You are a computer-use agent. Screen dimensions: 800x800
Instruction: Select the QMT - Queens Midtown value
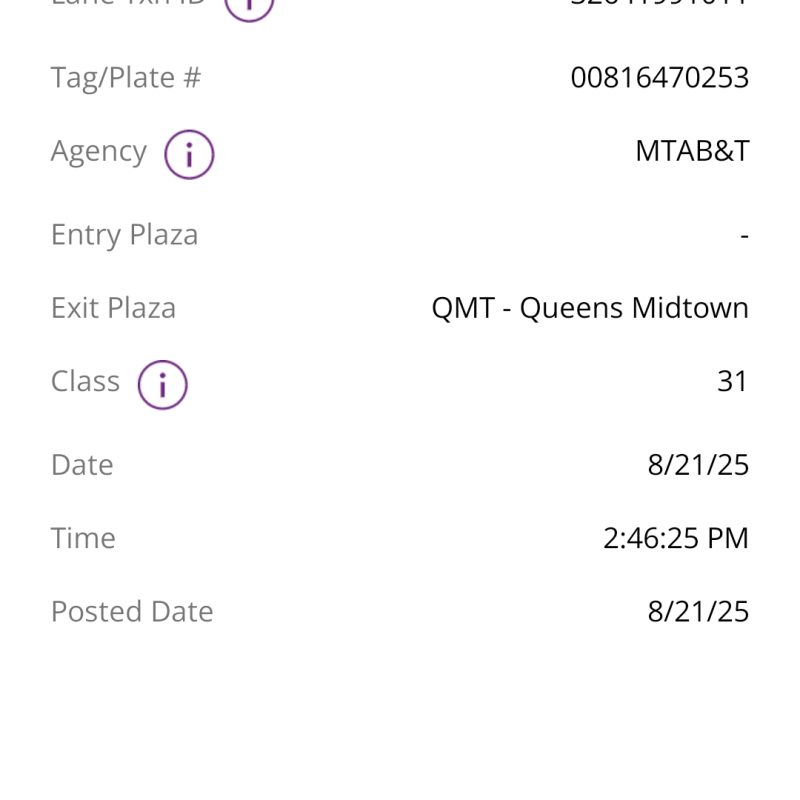click(x=590, y=308)
